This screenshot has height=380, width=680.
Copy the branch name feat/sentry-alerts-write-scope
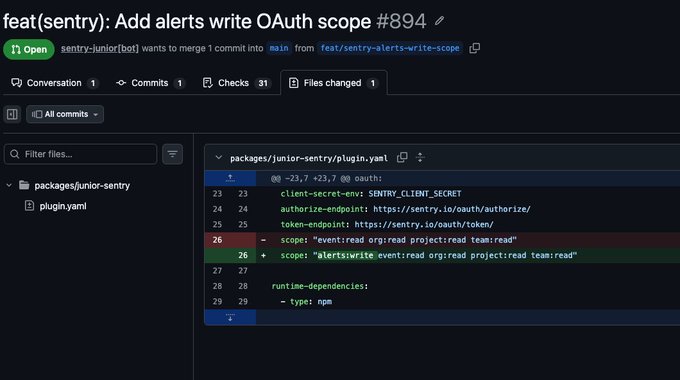(x=474, y=48)
